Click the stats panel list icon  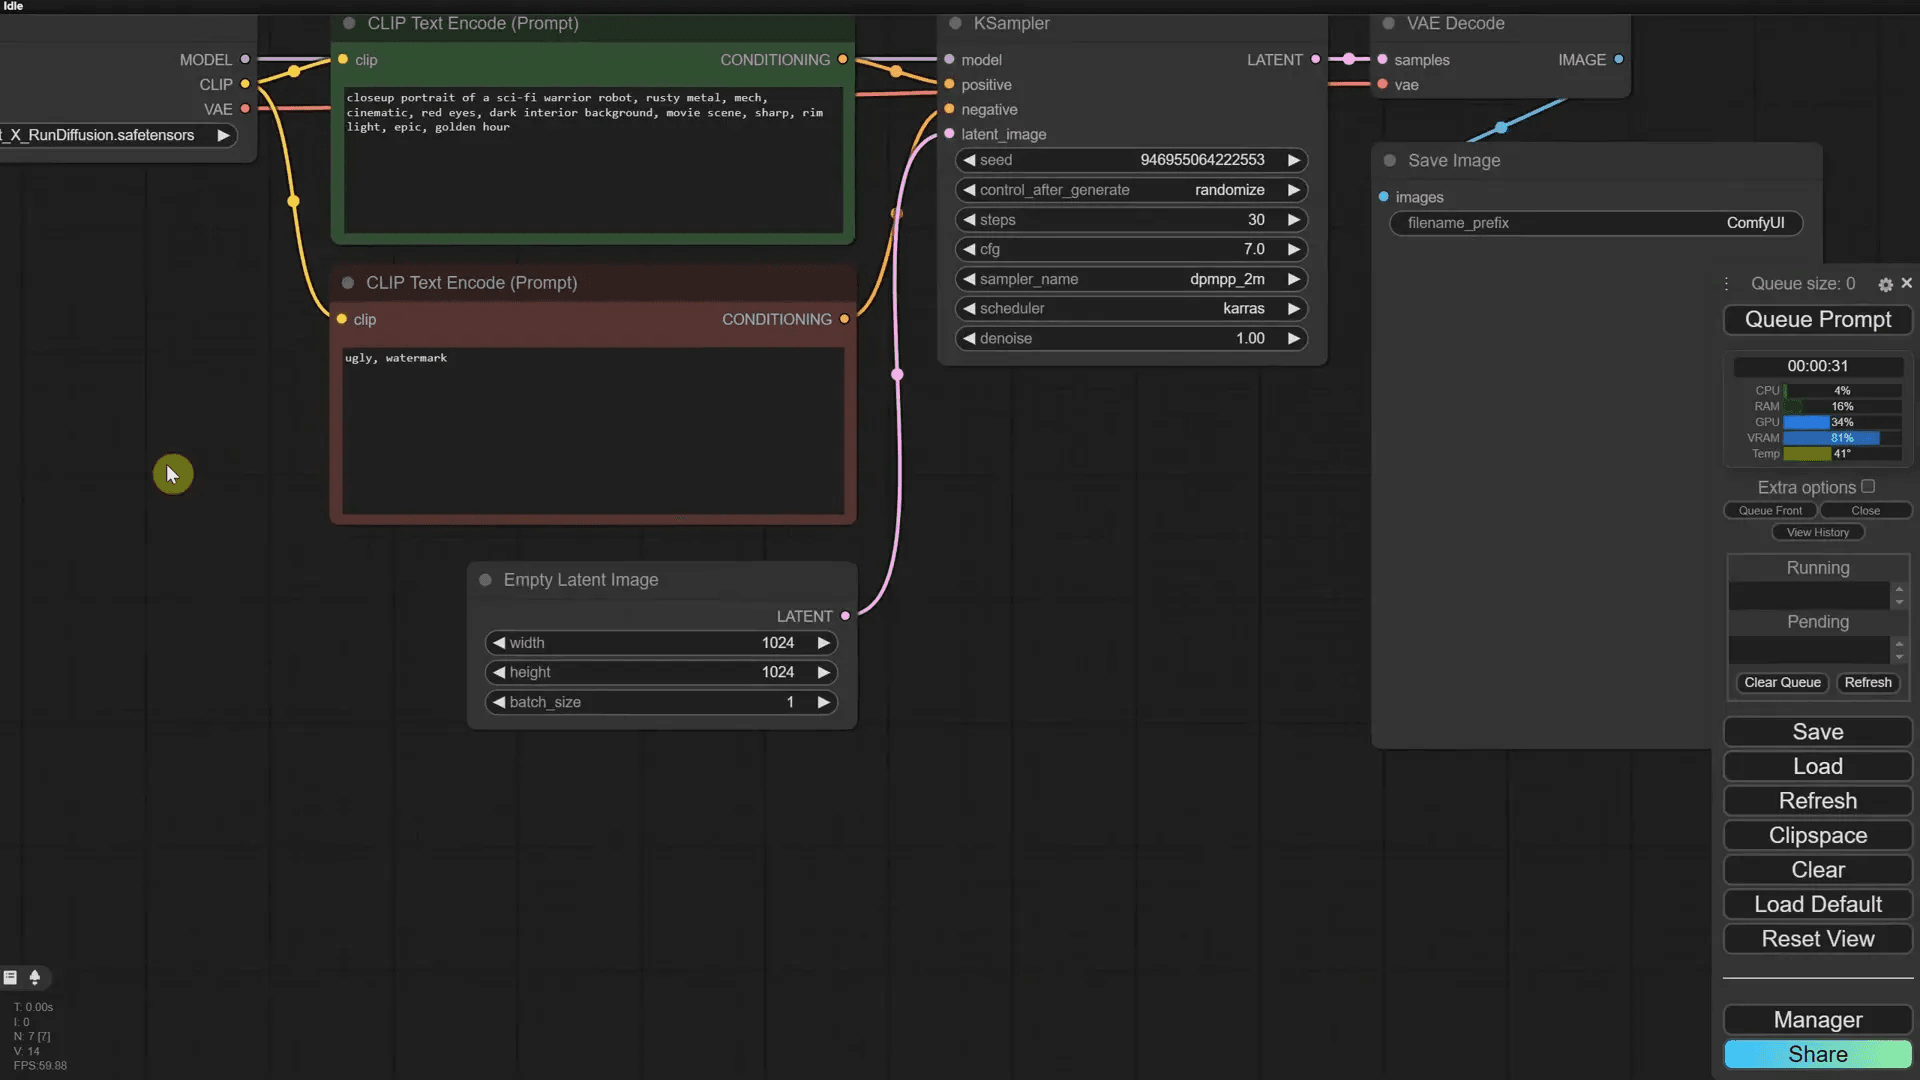(x=10, y=977)
